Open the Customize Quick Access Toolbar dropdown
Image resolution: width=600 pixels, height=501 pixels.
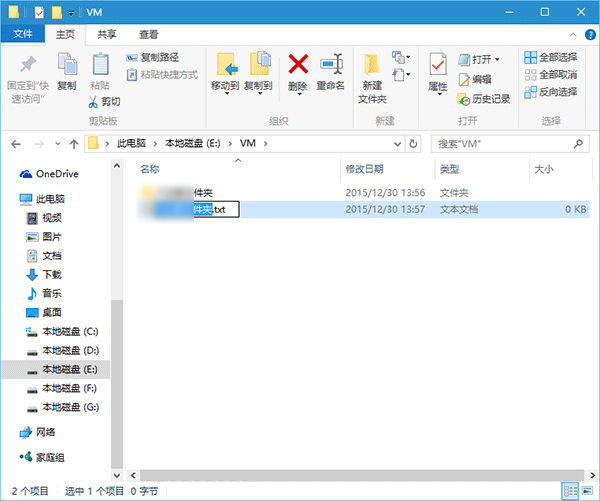(x=71, y=13)
